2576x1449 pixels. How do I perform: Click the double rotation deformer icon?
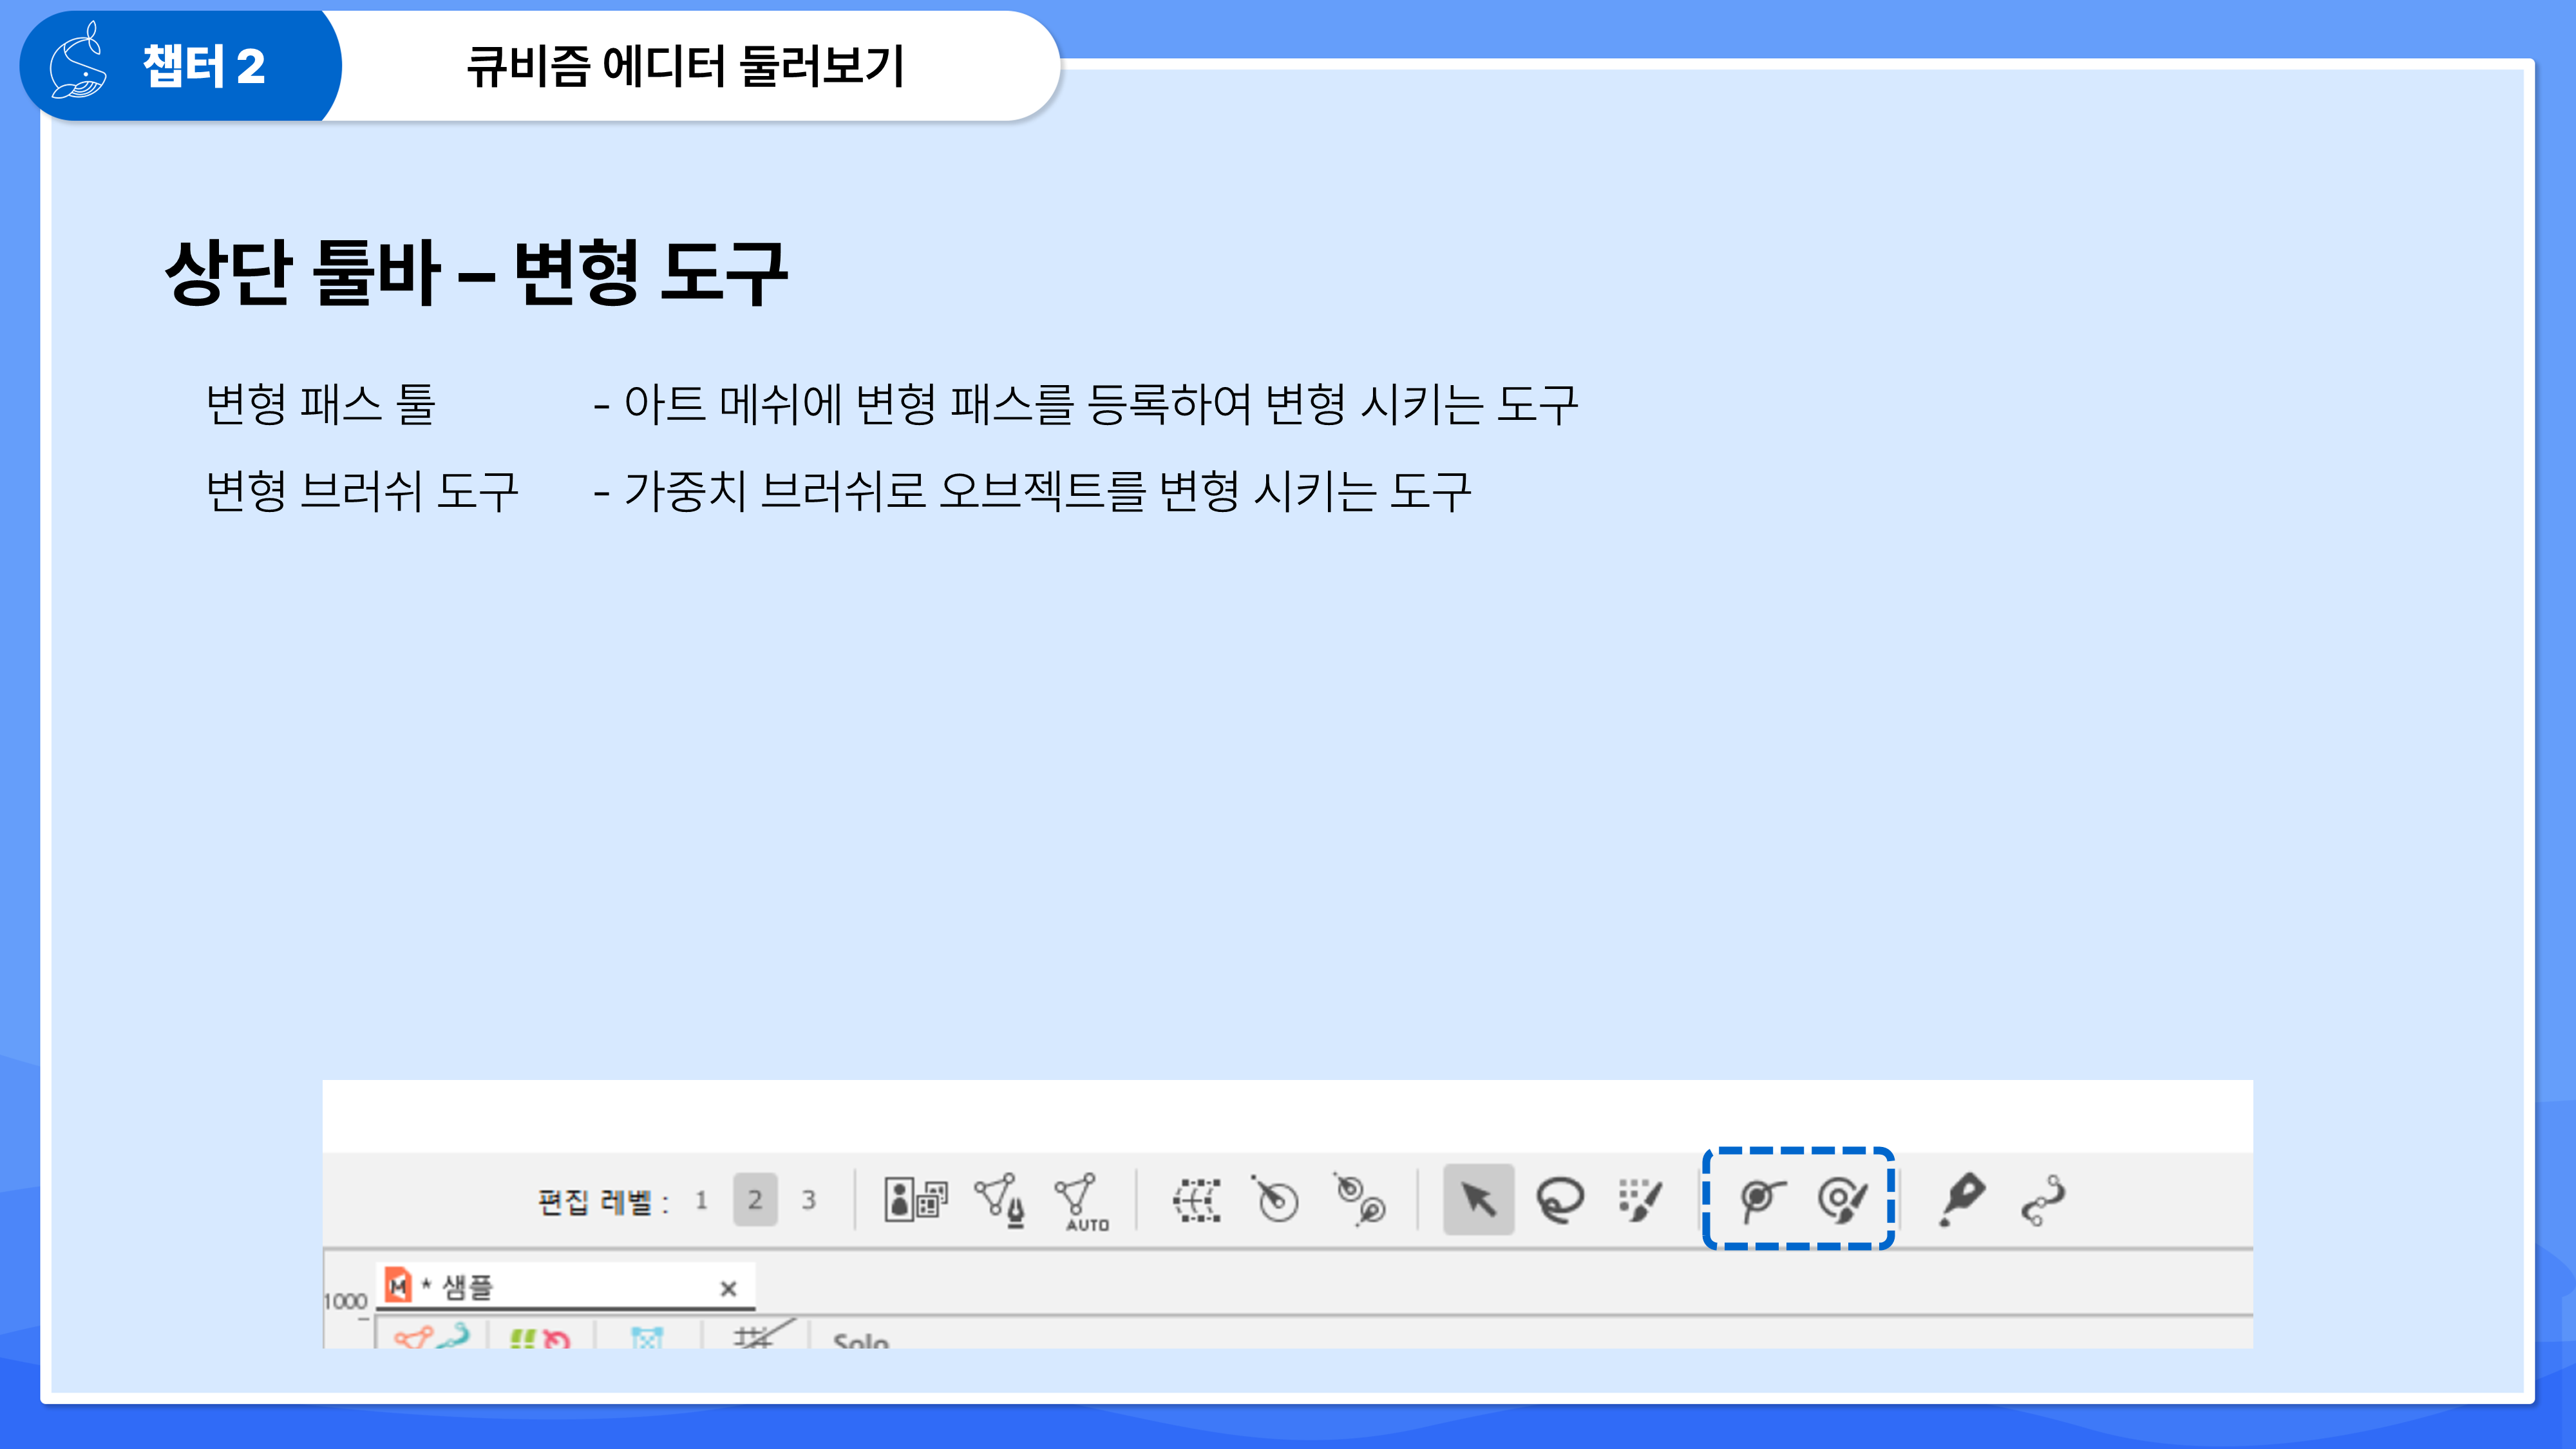(x=1360, y=1199)
